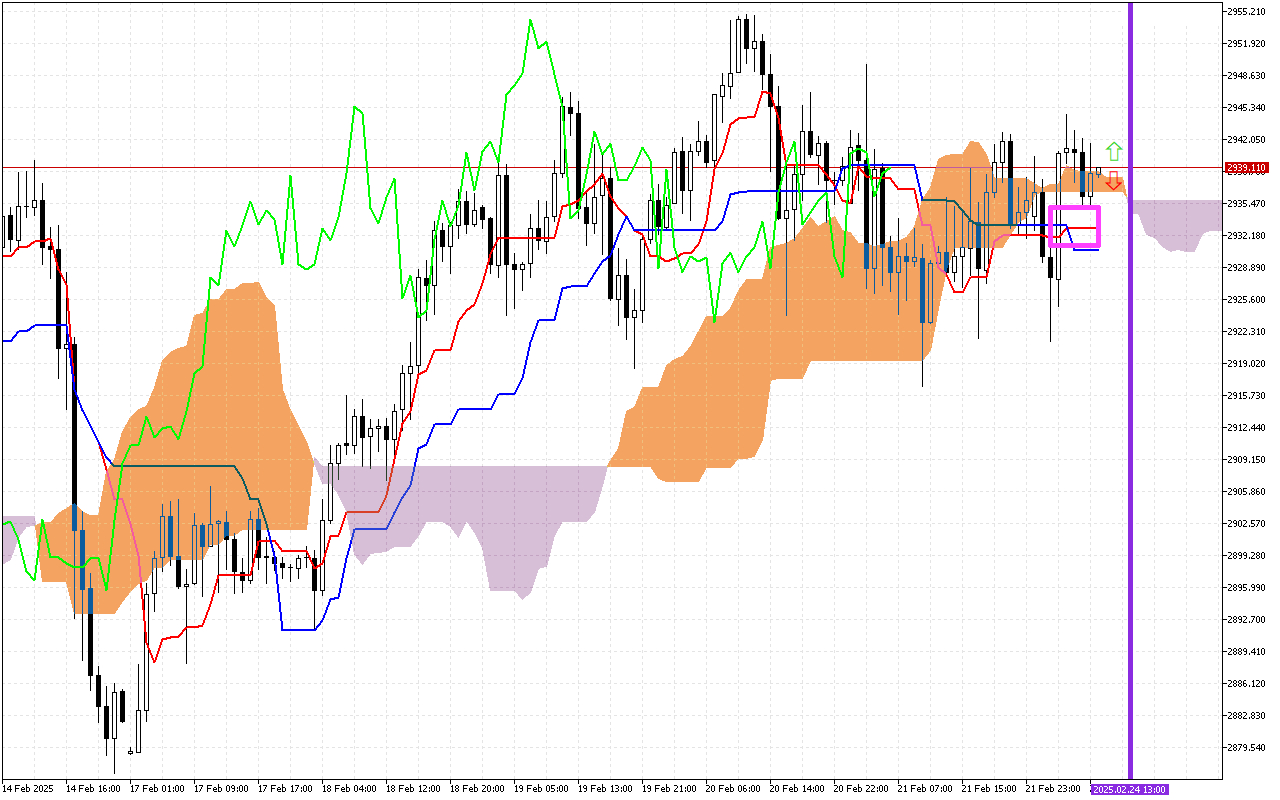This screenshot has width=1280, height=800.
Task: Click the 21 Feb 07:00 time axis label
Action: (927, 789)
